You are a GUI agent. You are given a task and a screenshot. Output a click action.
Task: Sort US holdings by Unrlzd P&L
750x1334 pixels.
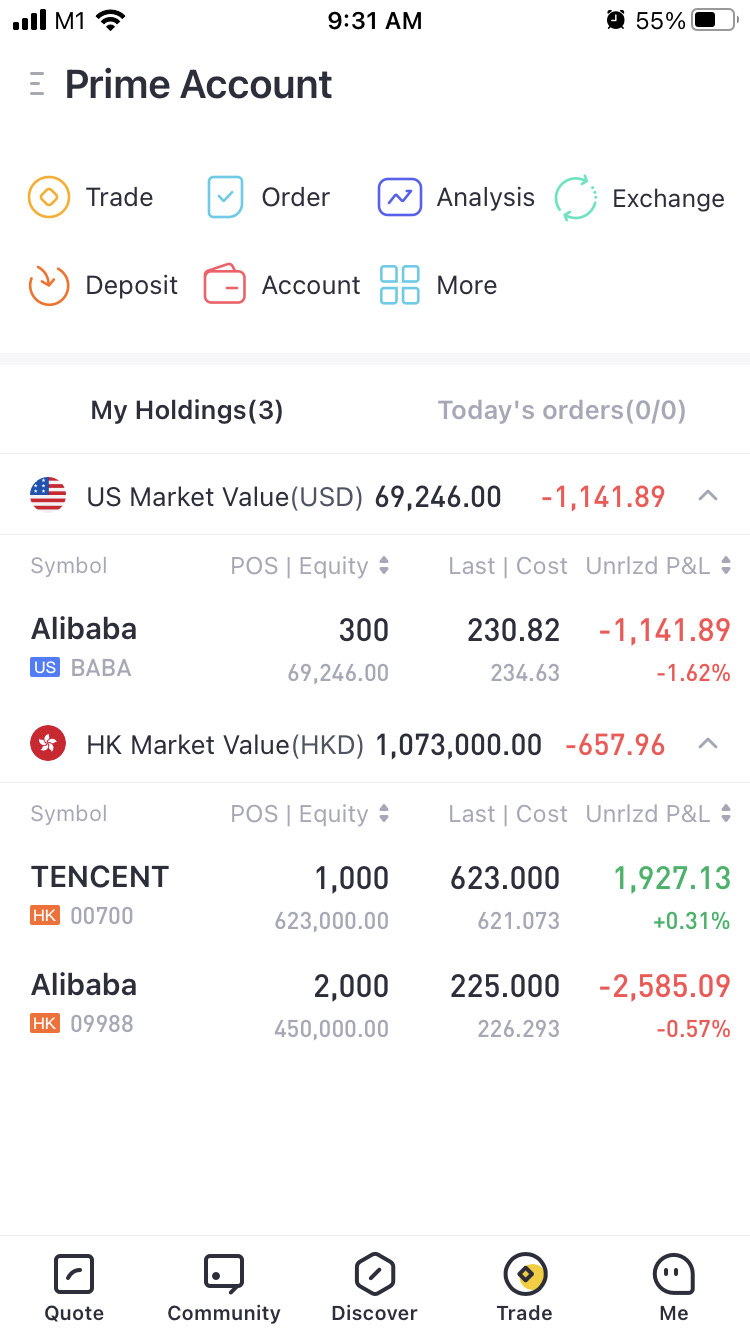tap(658, 566)
